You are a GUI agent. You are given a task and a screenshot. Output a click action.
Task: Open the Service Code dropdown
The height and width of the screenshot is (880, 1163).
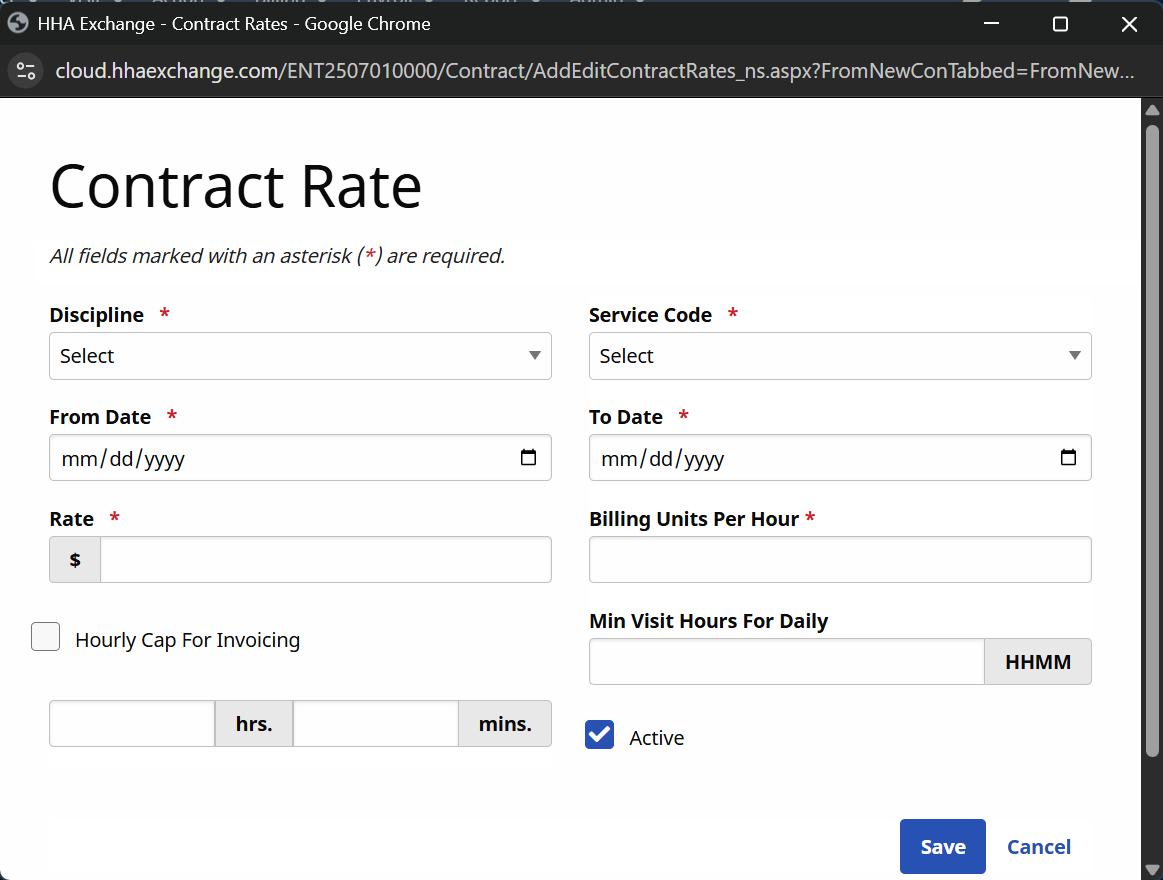(840, 356)
